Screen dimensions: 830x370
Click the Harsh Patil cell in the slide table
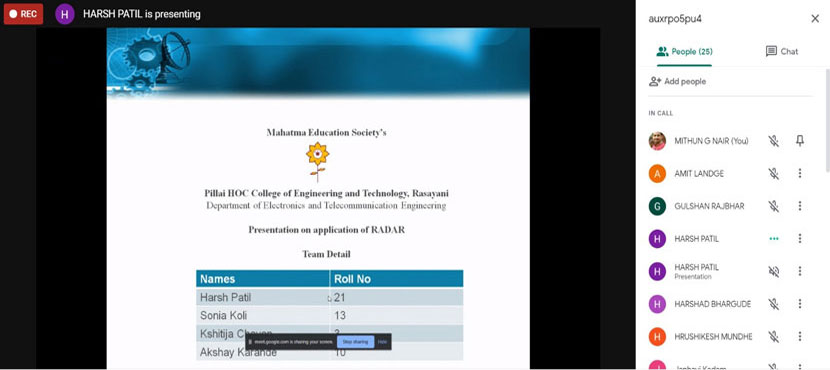(263, 297)
